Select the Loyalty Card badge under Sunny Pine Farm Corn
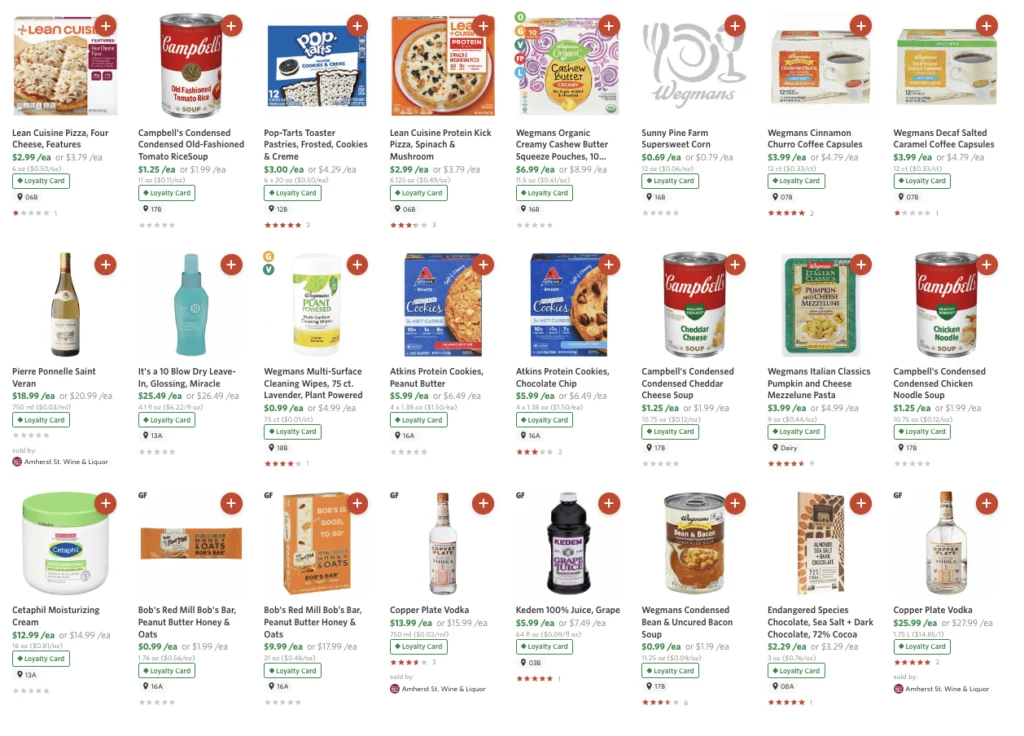1024x736 pixels. 669,181
